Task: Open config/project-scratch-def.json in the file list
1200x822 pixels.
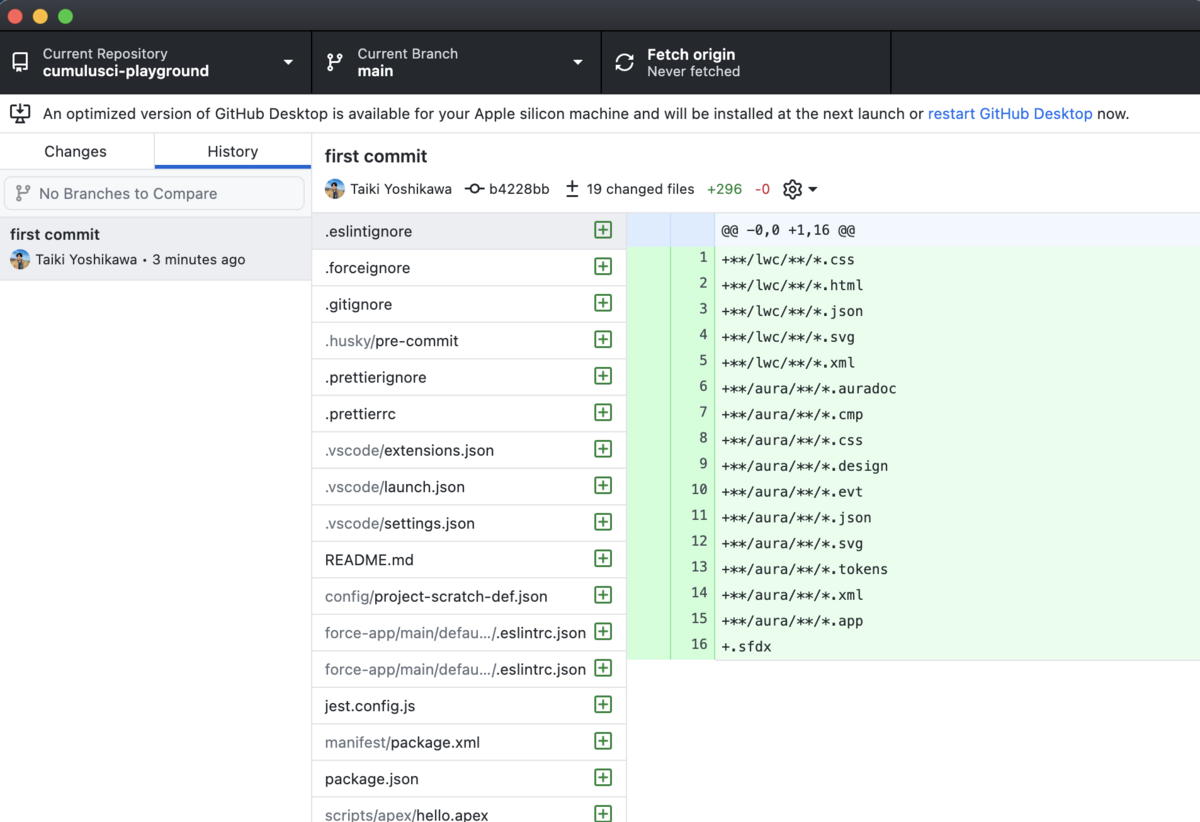Action: tap(436, 596)
